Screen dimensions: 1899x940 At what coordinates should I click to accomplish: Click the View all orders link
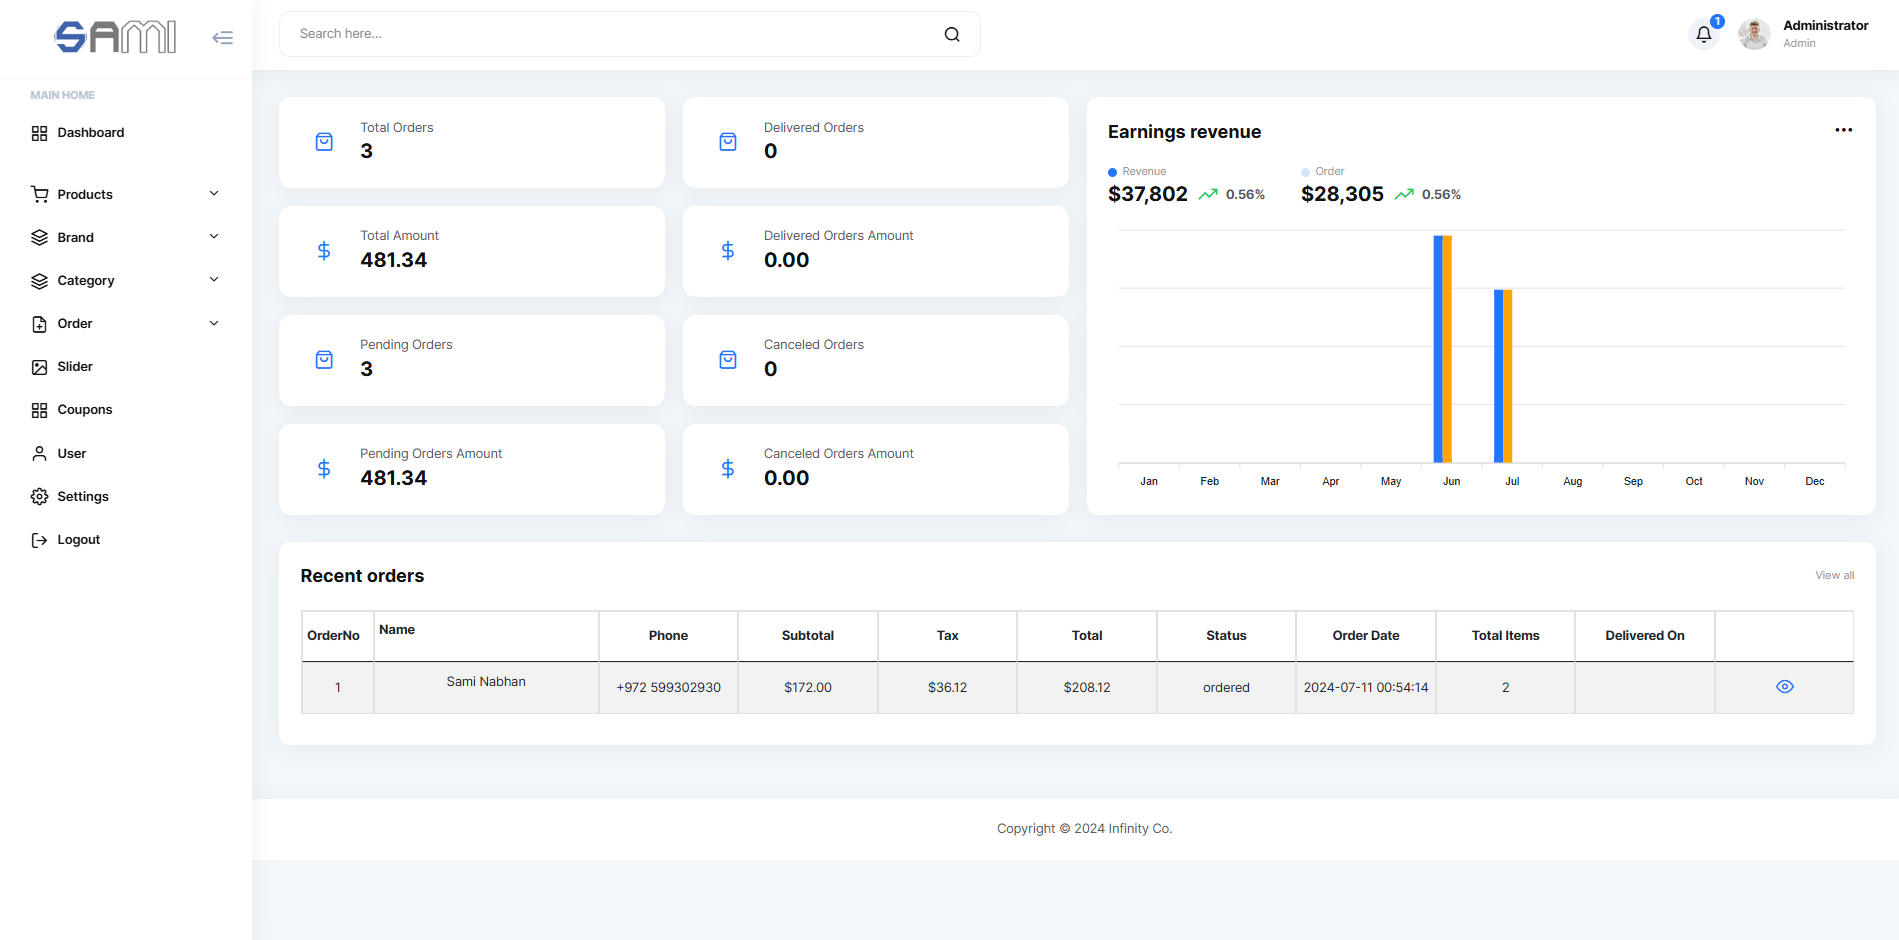coord(1834,575)
